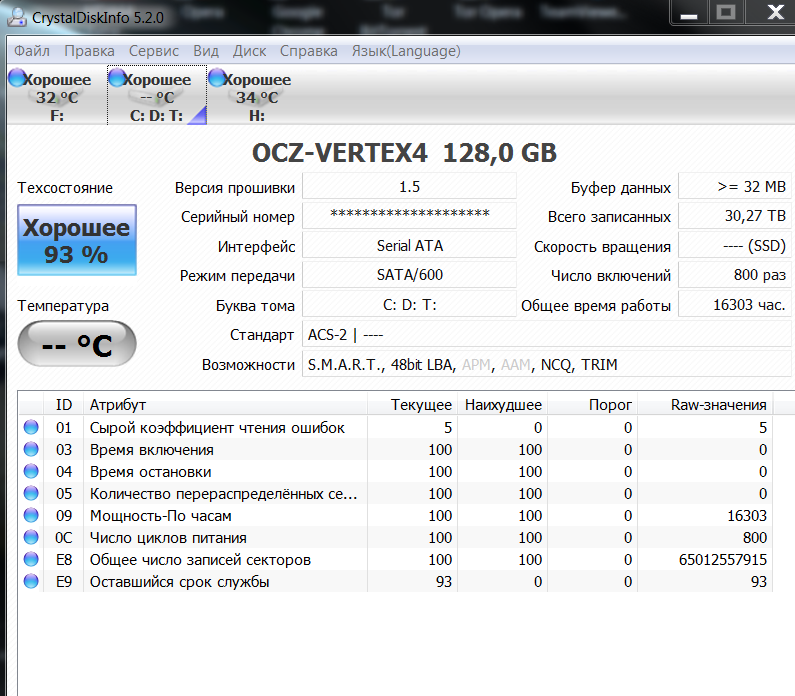Open the Диск menu
This screenshot has height=696, width=795.
[249, 51]
